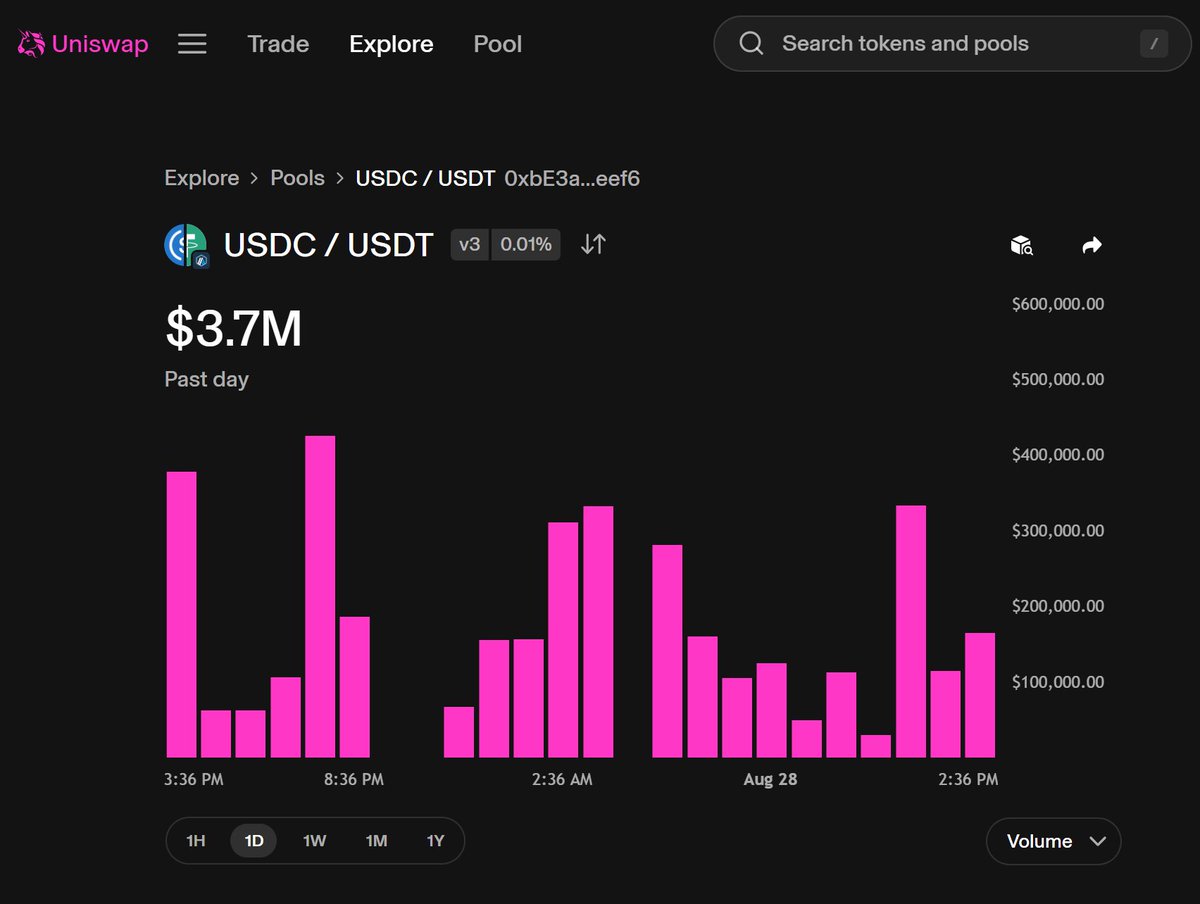Click the last volume bar above 2:36 PM
The image size is (1200, 904).
(x=980, y=695)
